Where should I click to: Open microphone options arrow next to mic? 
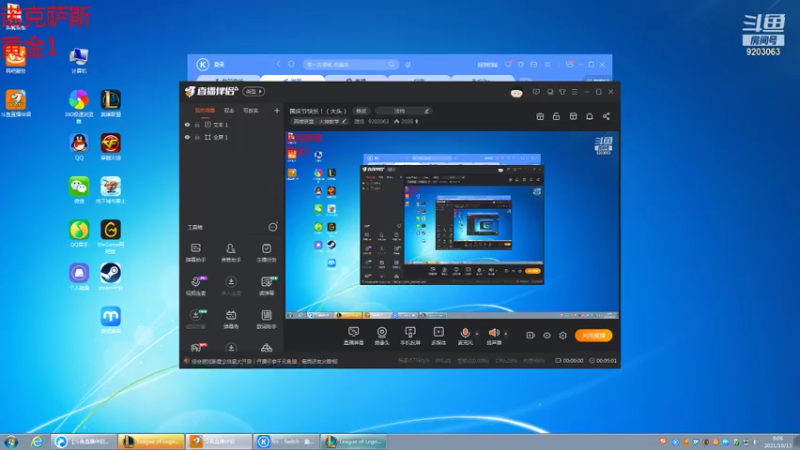click(477, 334)
